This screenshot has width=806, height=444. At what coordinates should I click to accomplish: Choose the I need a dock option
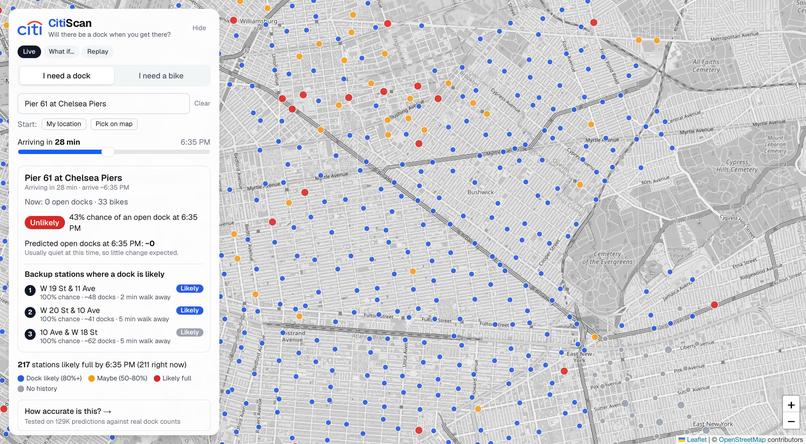67,76
